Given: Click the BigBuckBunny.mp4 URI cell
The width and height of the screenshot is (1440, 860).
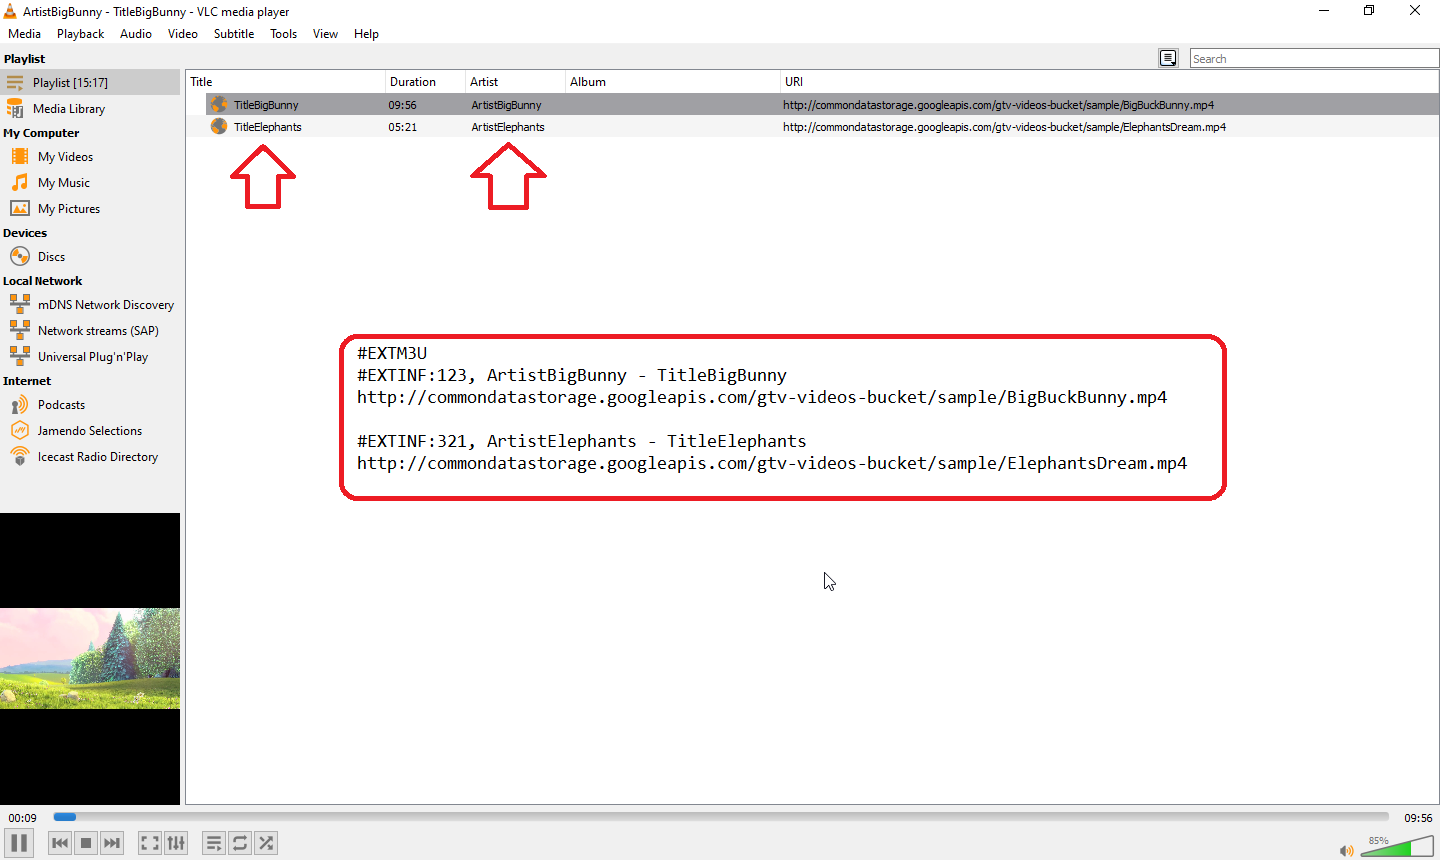Looking at the screenshot, I should 998,105.
